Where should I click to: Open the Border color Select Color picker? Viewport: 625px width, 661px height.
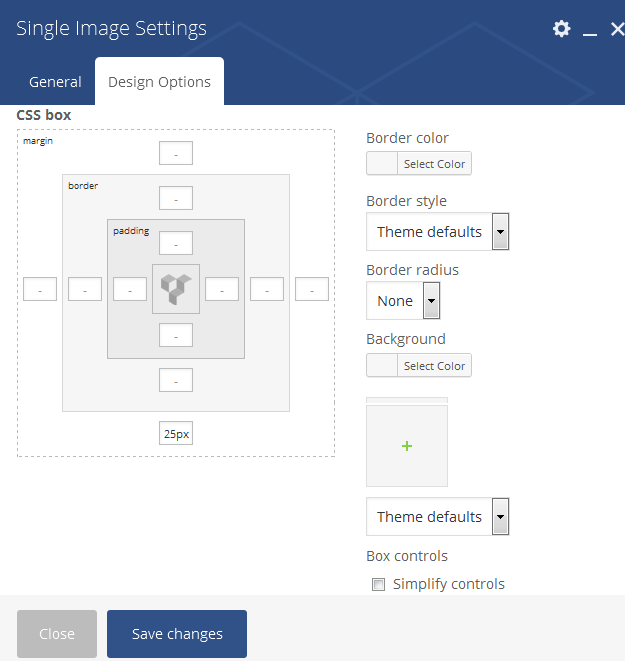click(419, 164)
